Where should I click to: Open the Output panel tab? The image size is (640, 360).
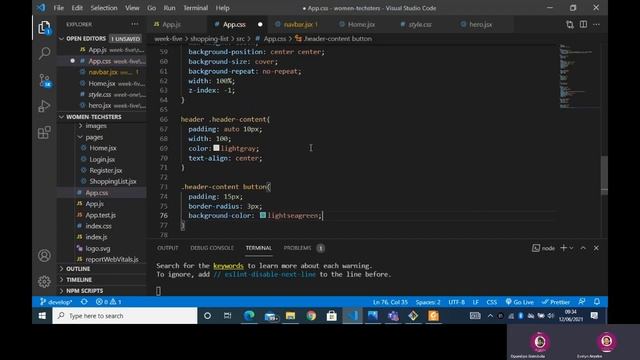tap(168, 248)
